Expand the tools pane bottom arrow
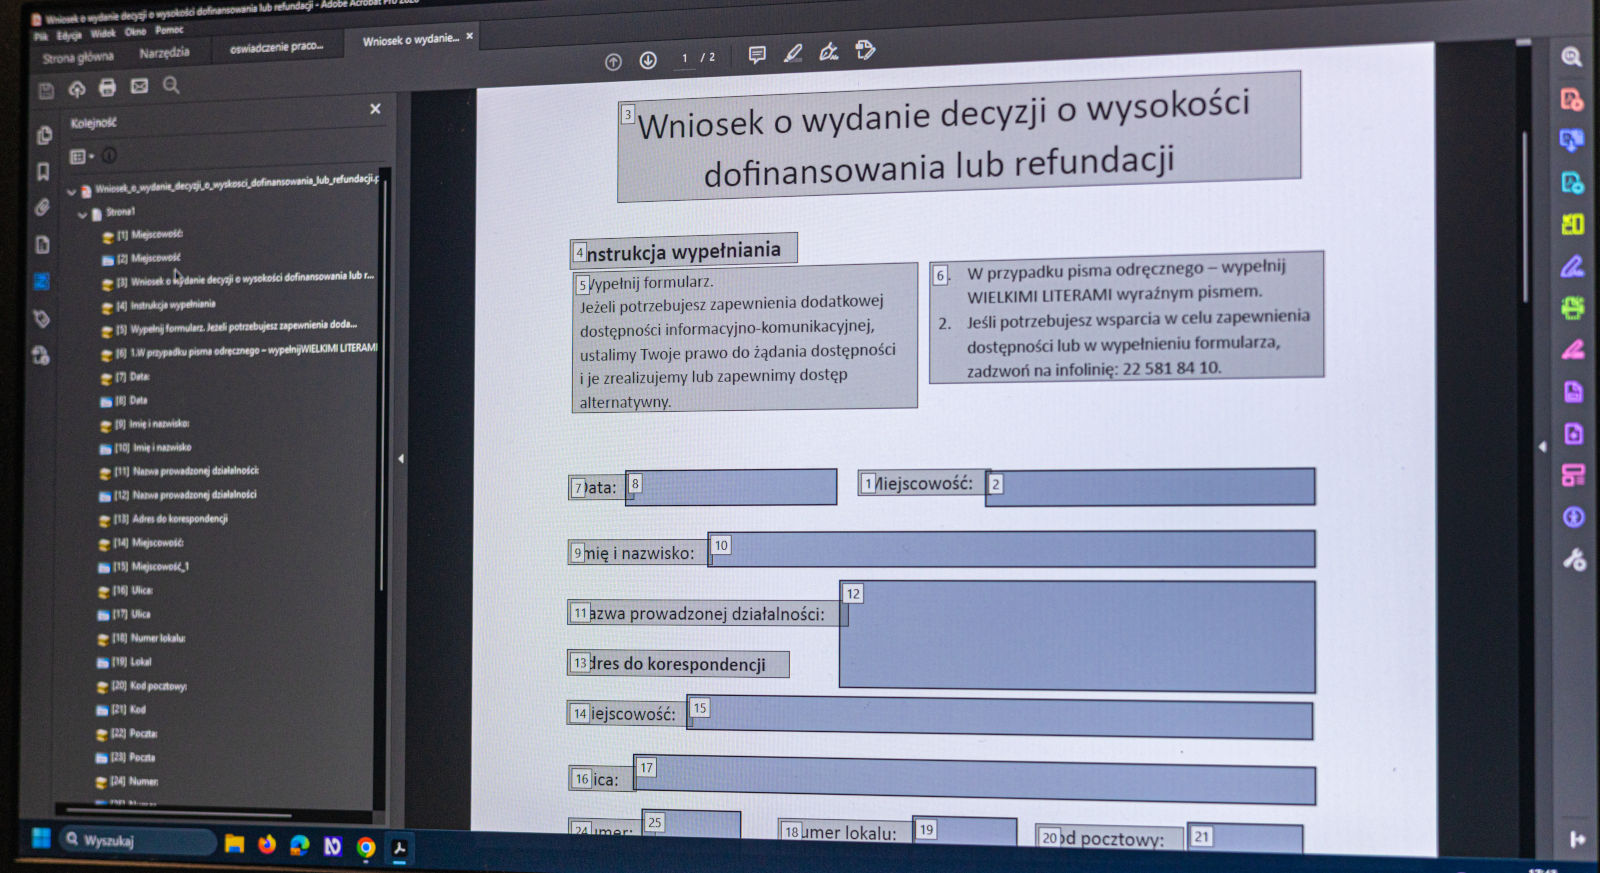This screenshot has height=873, width=1600. [x=1577, y=839]
